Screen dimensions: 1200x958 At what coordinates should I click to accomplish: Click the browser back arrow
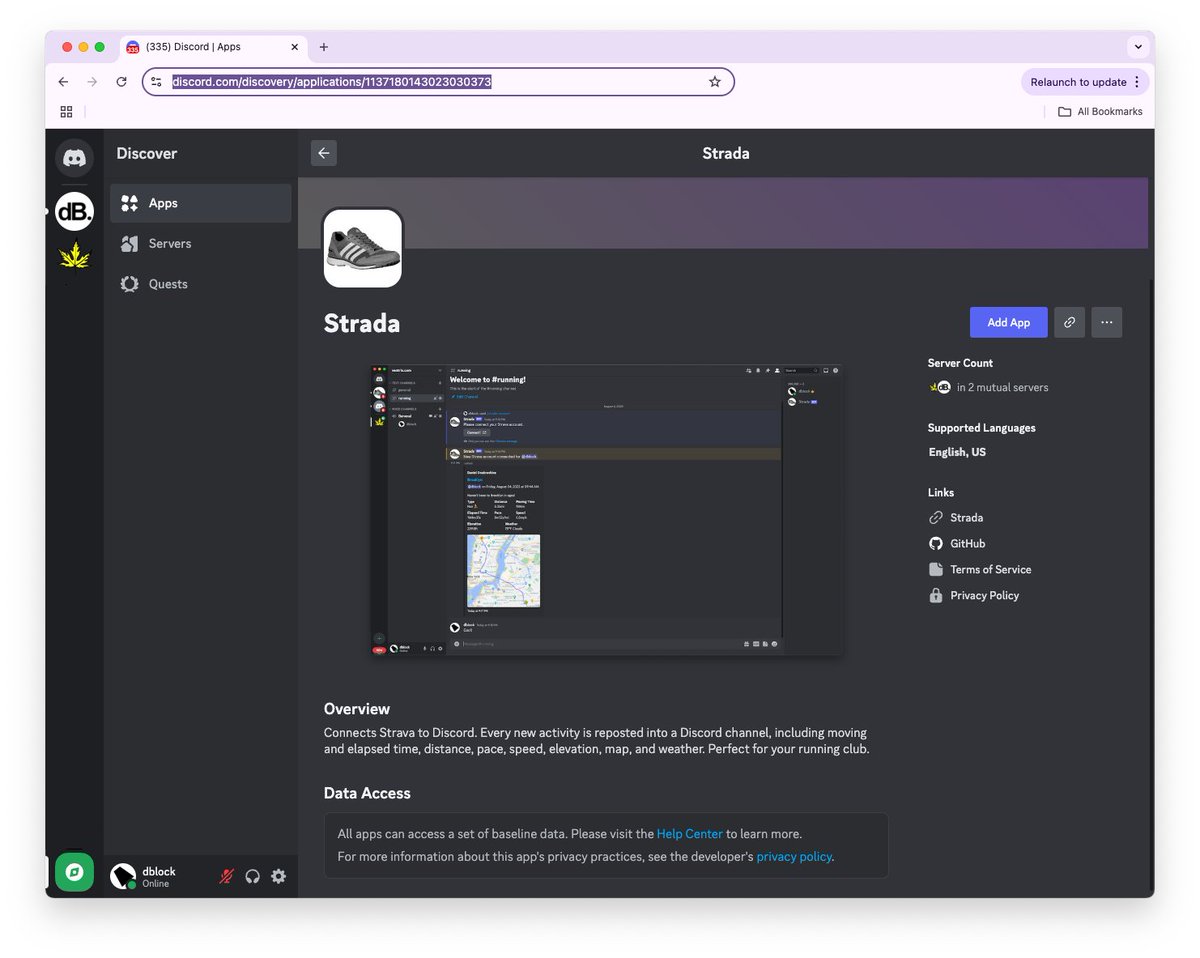(x=63, y=82)
